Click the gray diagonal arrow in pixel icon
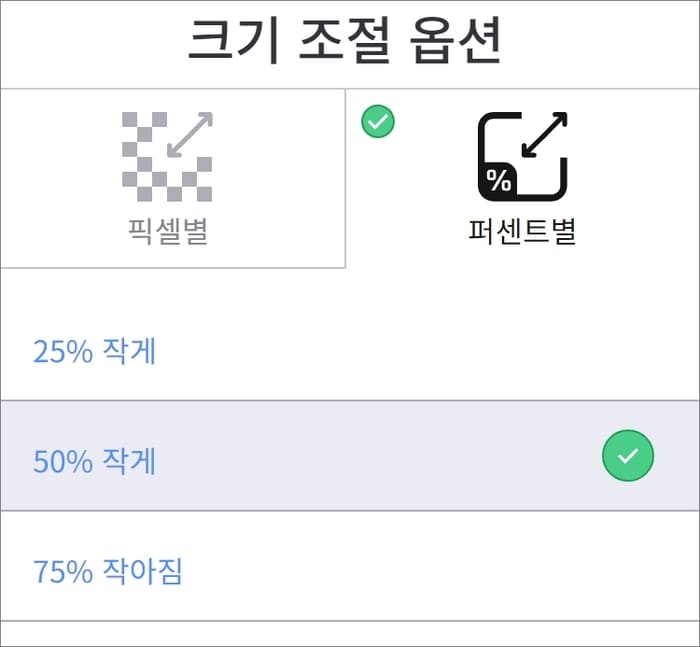The height and width of the screenshot is (647, 700). tap(190, 134)
